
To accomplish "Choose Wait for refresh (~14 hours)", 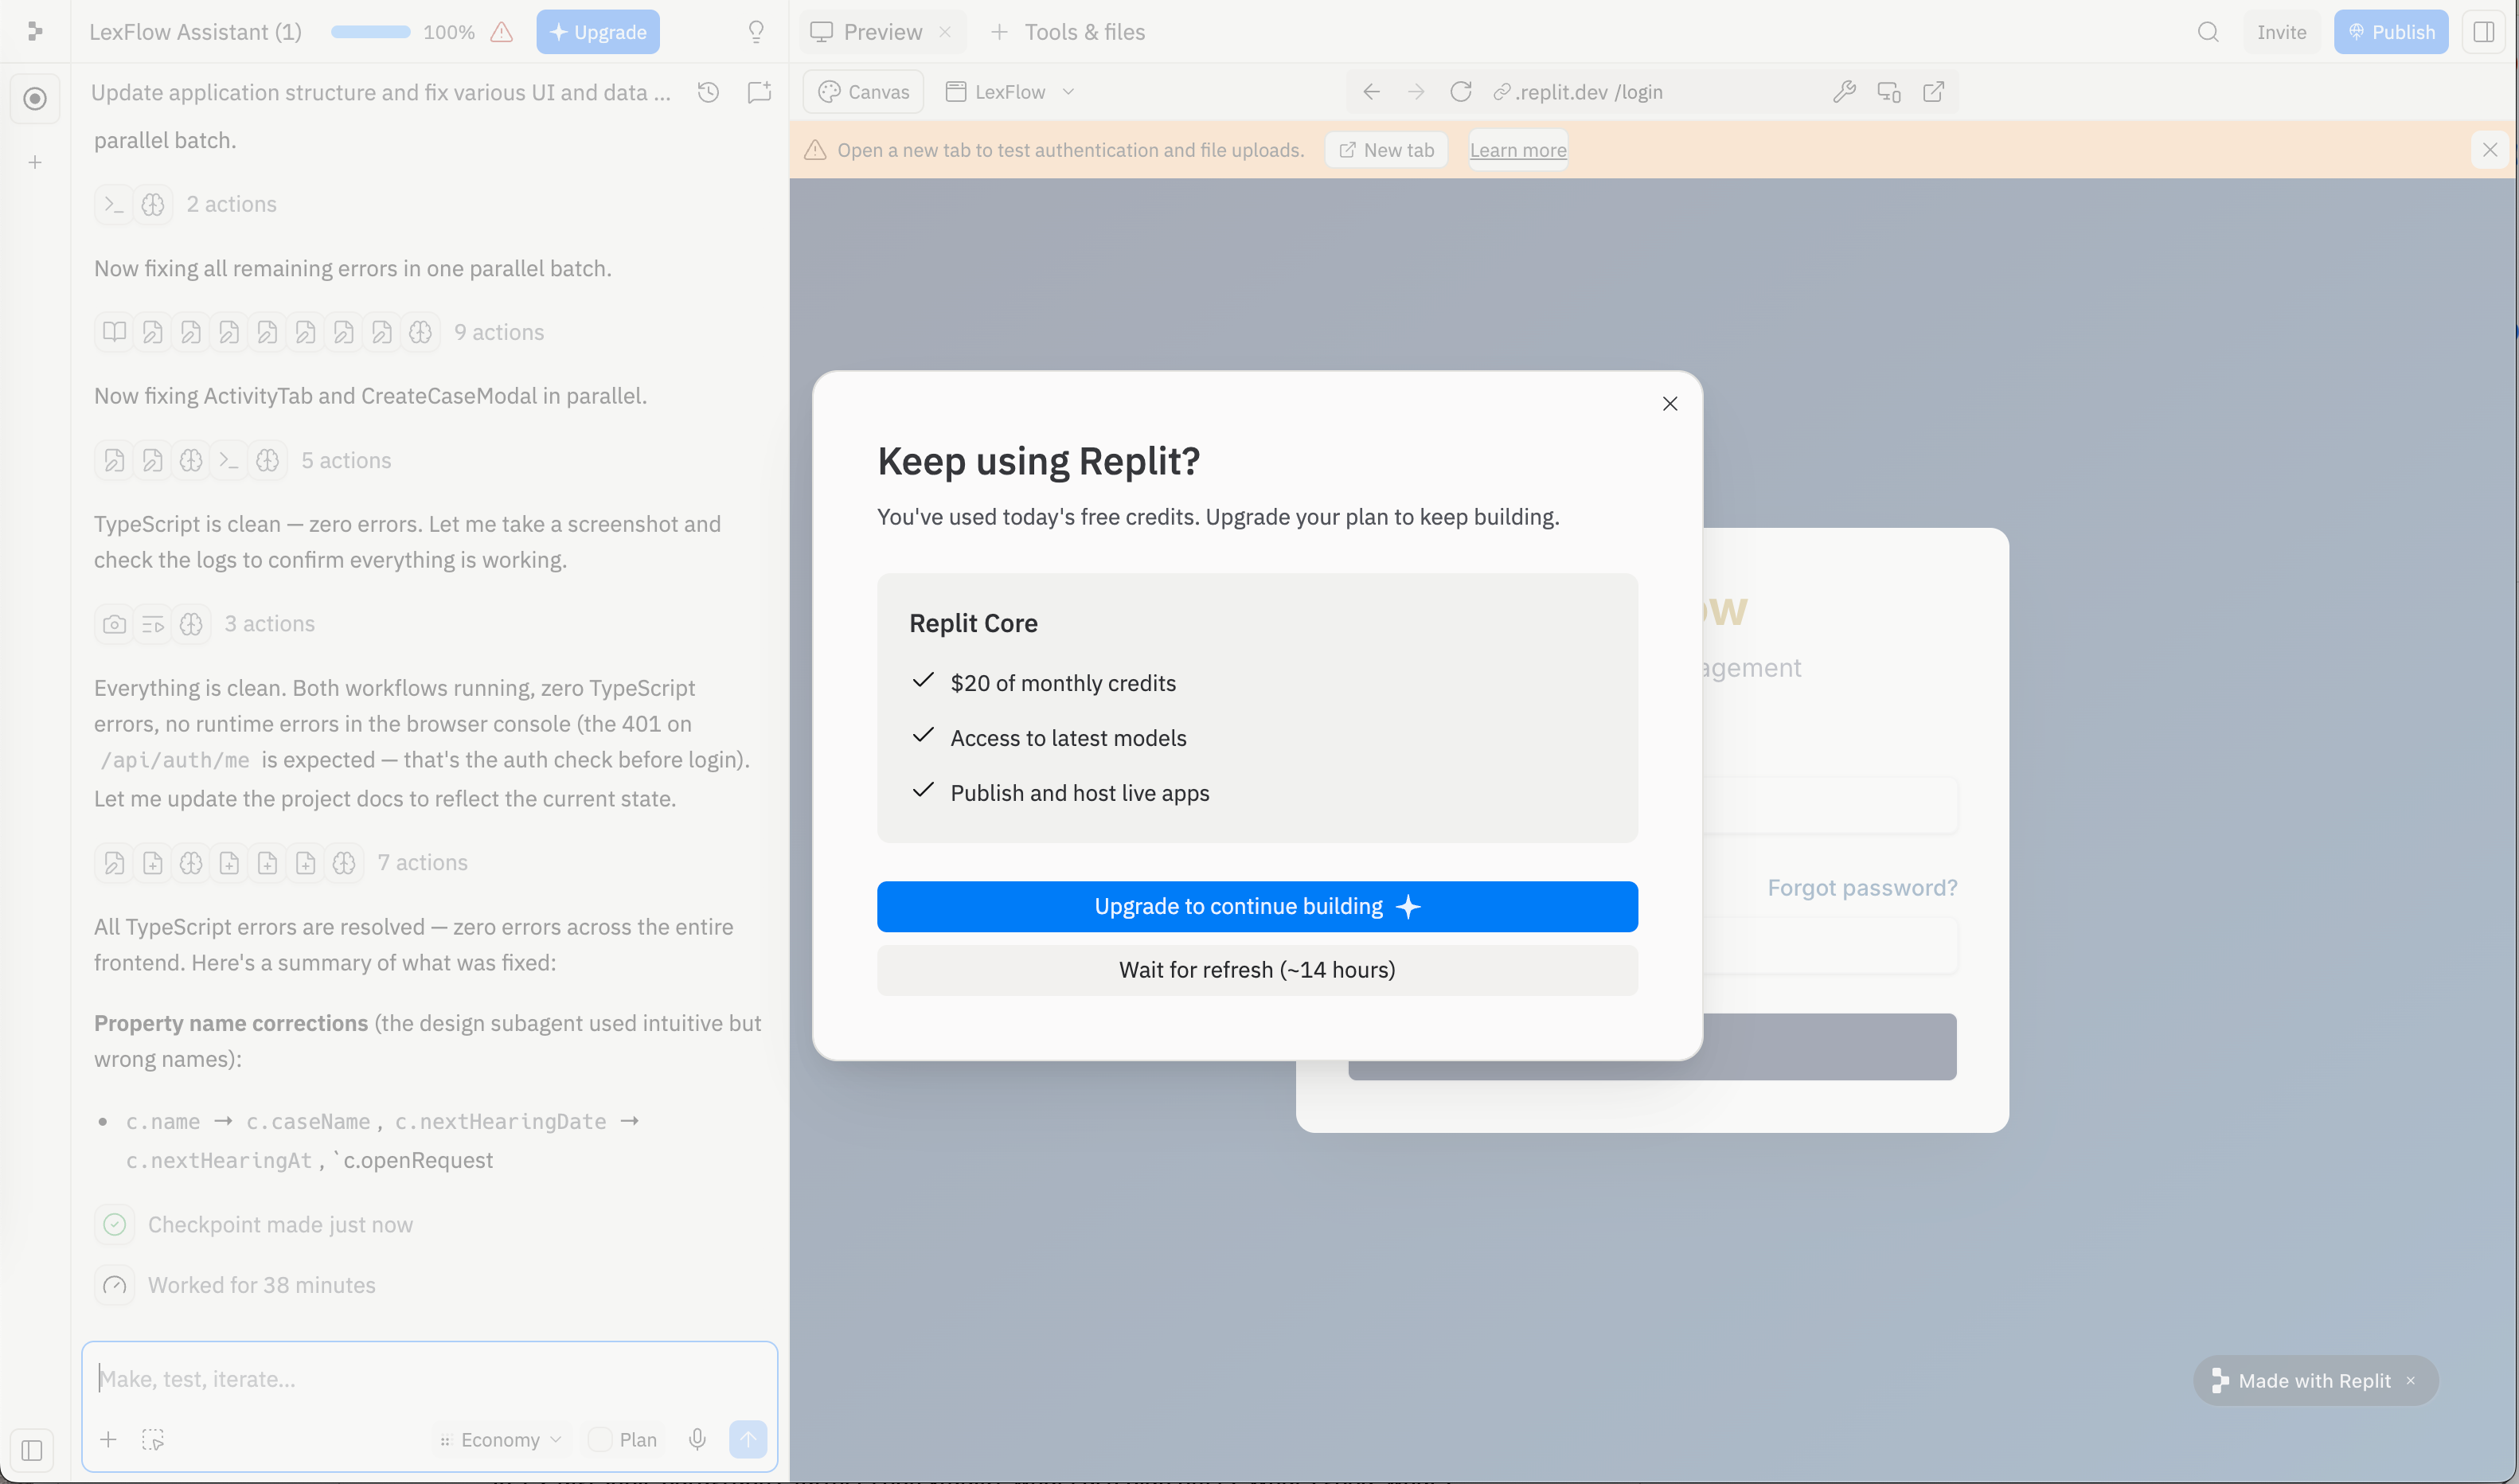I will [x=1257, y=970].
